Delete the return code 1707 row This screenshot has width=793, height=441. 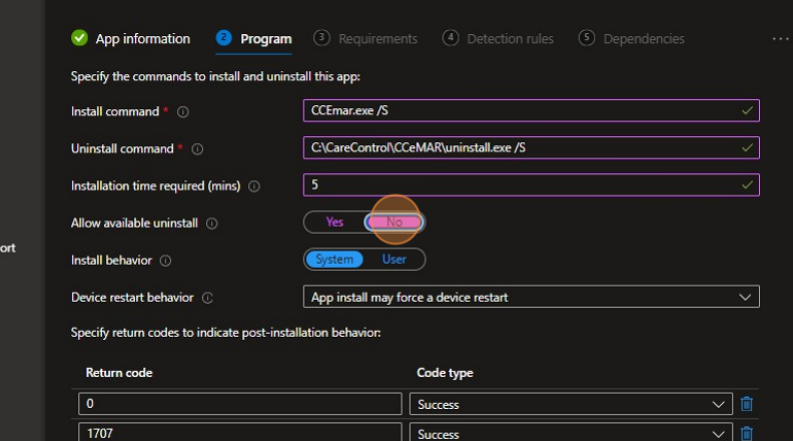(746, 434)
